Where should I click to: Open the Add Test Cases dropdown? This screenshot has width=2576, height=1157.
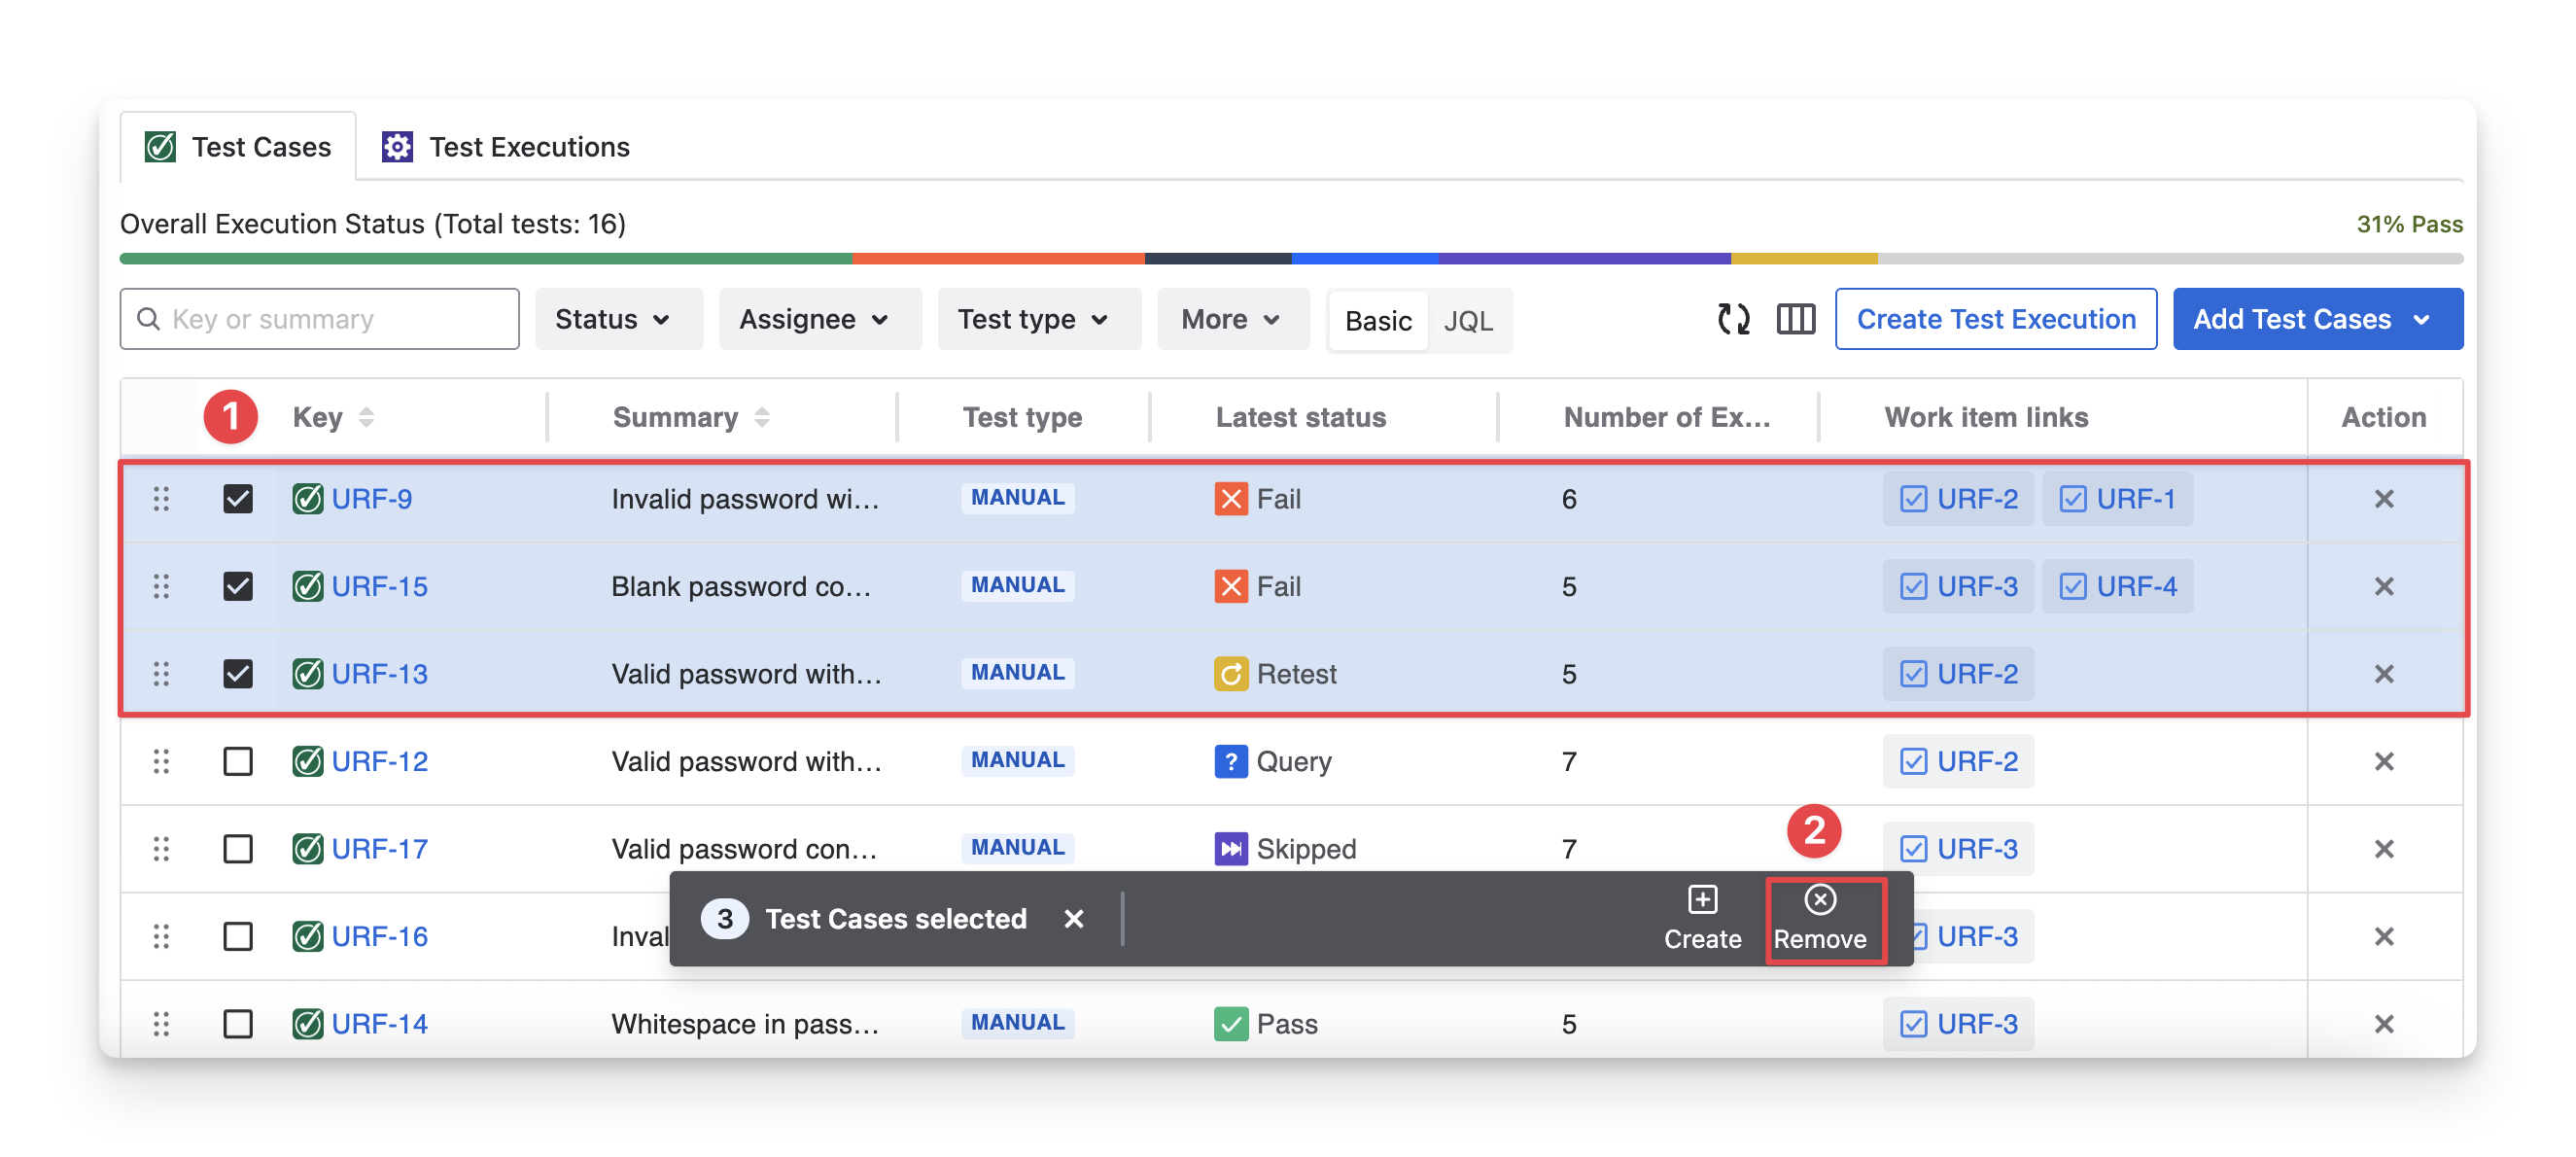pyautogui.click(x=2316, y=319)
